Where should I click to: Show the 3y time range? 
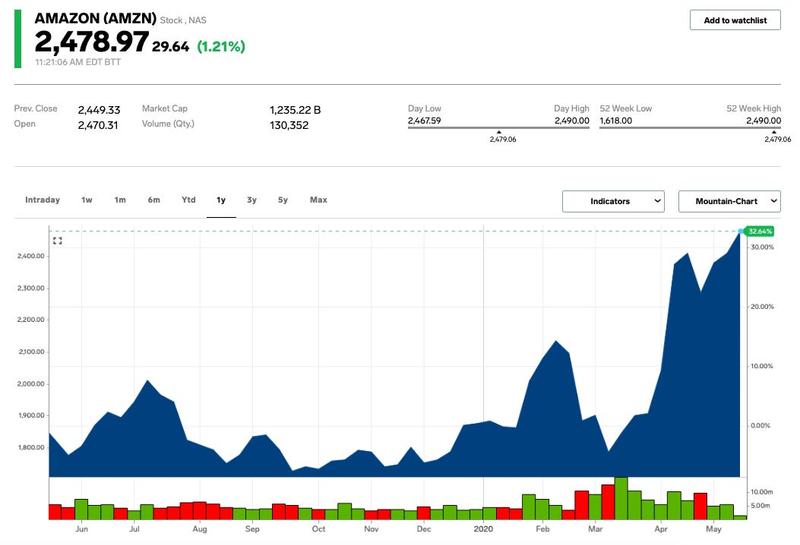tap(252, 200)
